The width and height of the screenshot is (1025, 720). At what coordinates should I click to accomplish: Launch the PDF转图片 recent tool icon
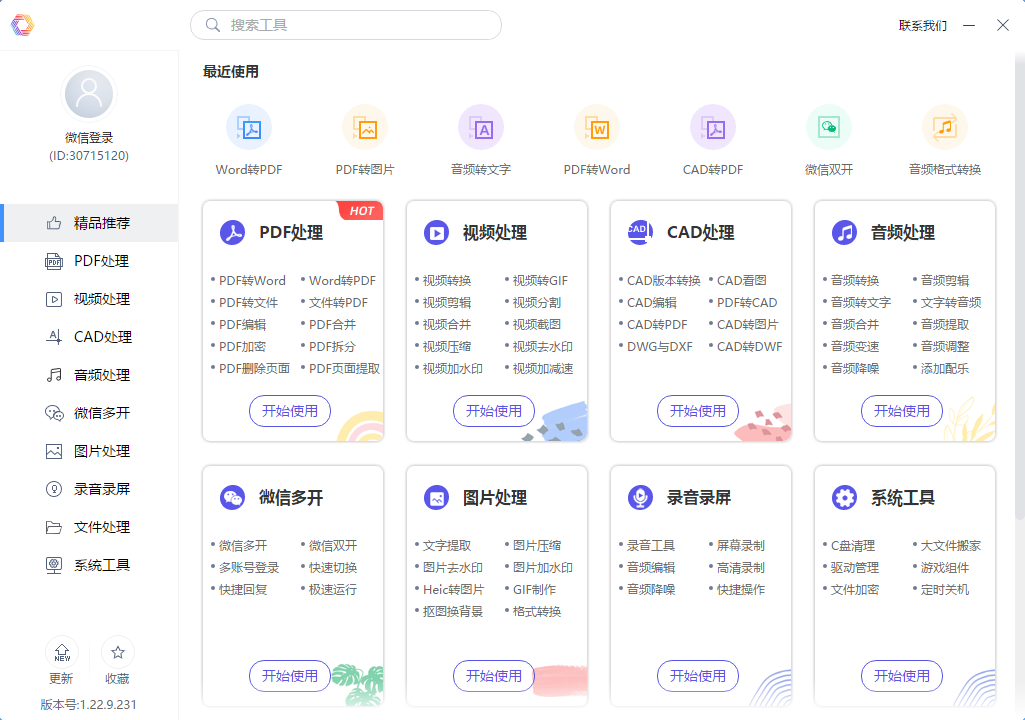[365, 128]
